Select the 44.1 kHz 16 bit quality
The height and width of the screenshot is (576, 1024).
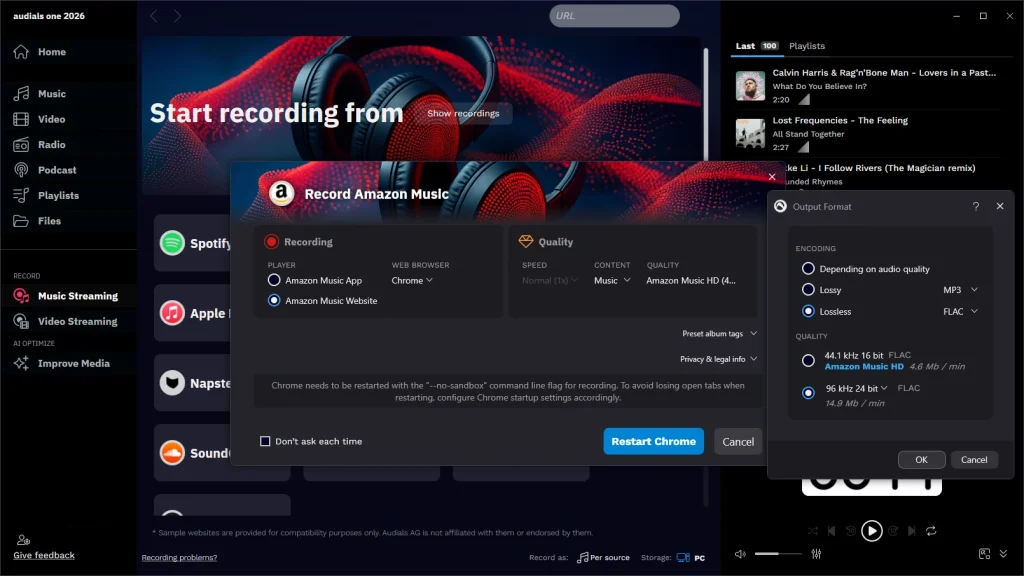(x=808, y=360)
